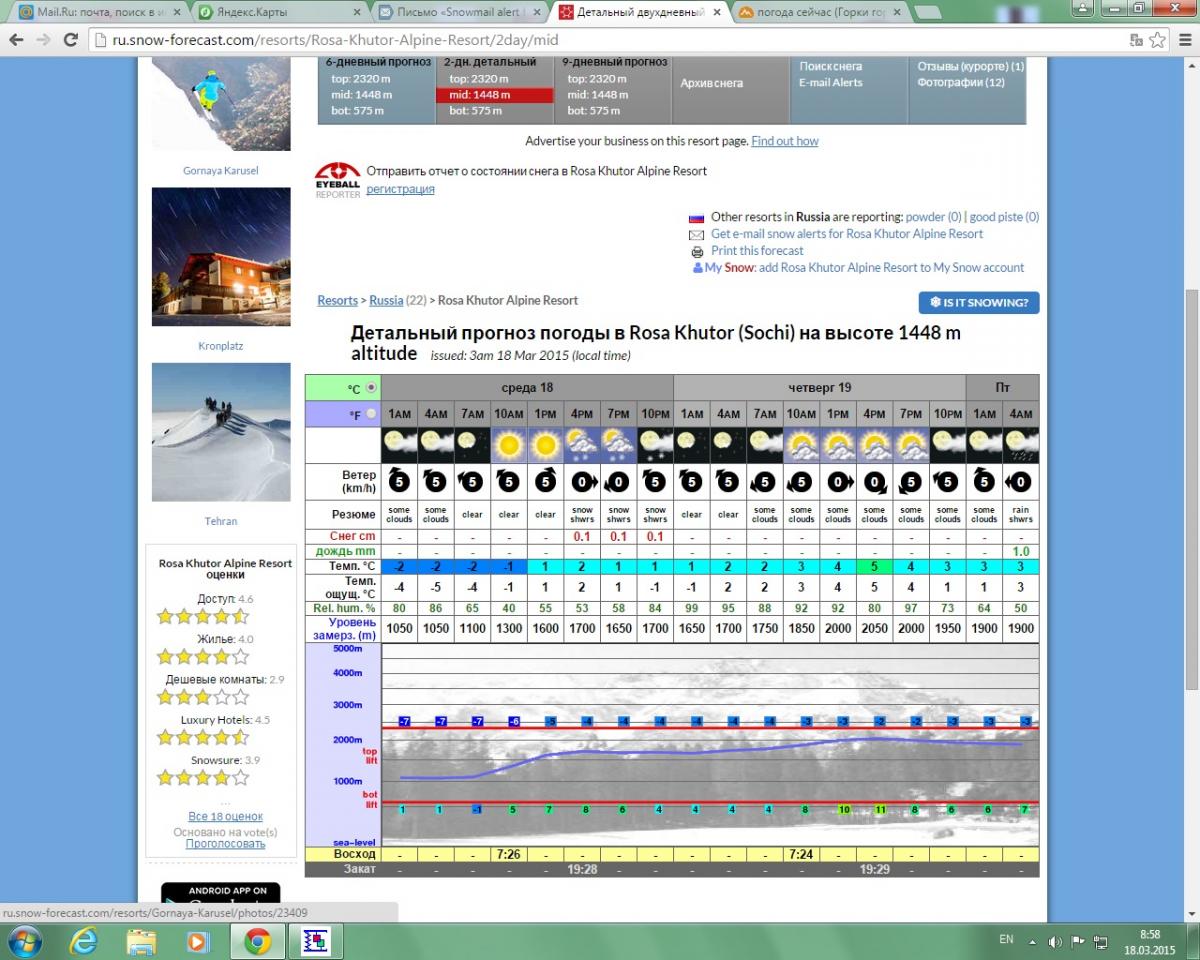Select the °C temperature unit

[371, 387]
